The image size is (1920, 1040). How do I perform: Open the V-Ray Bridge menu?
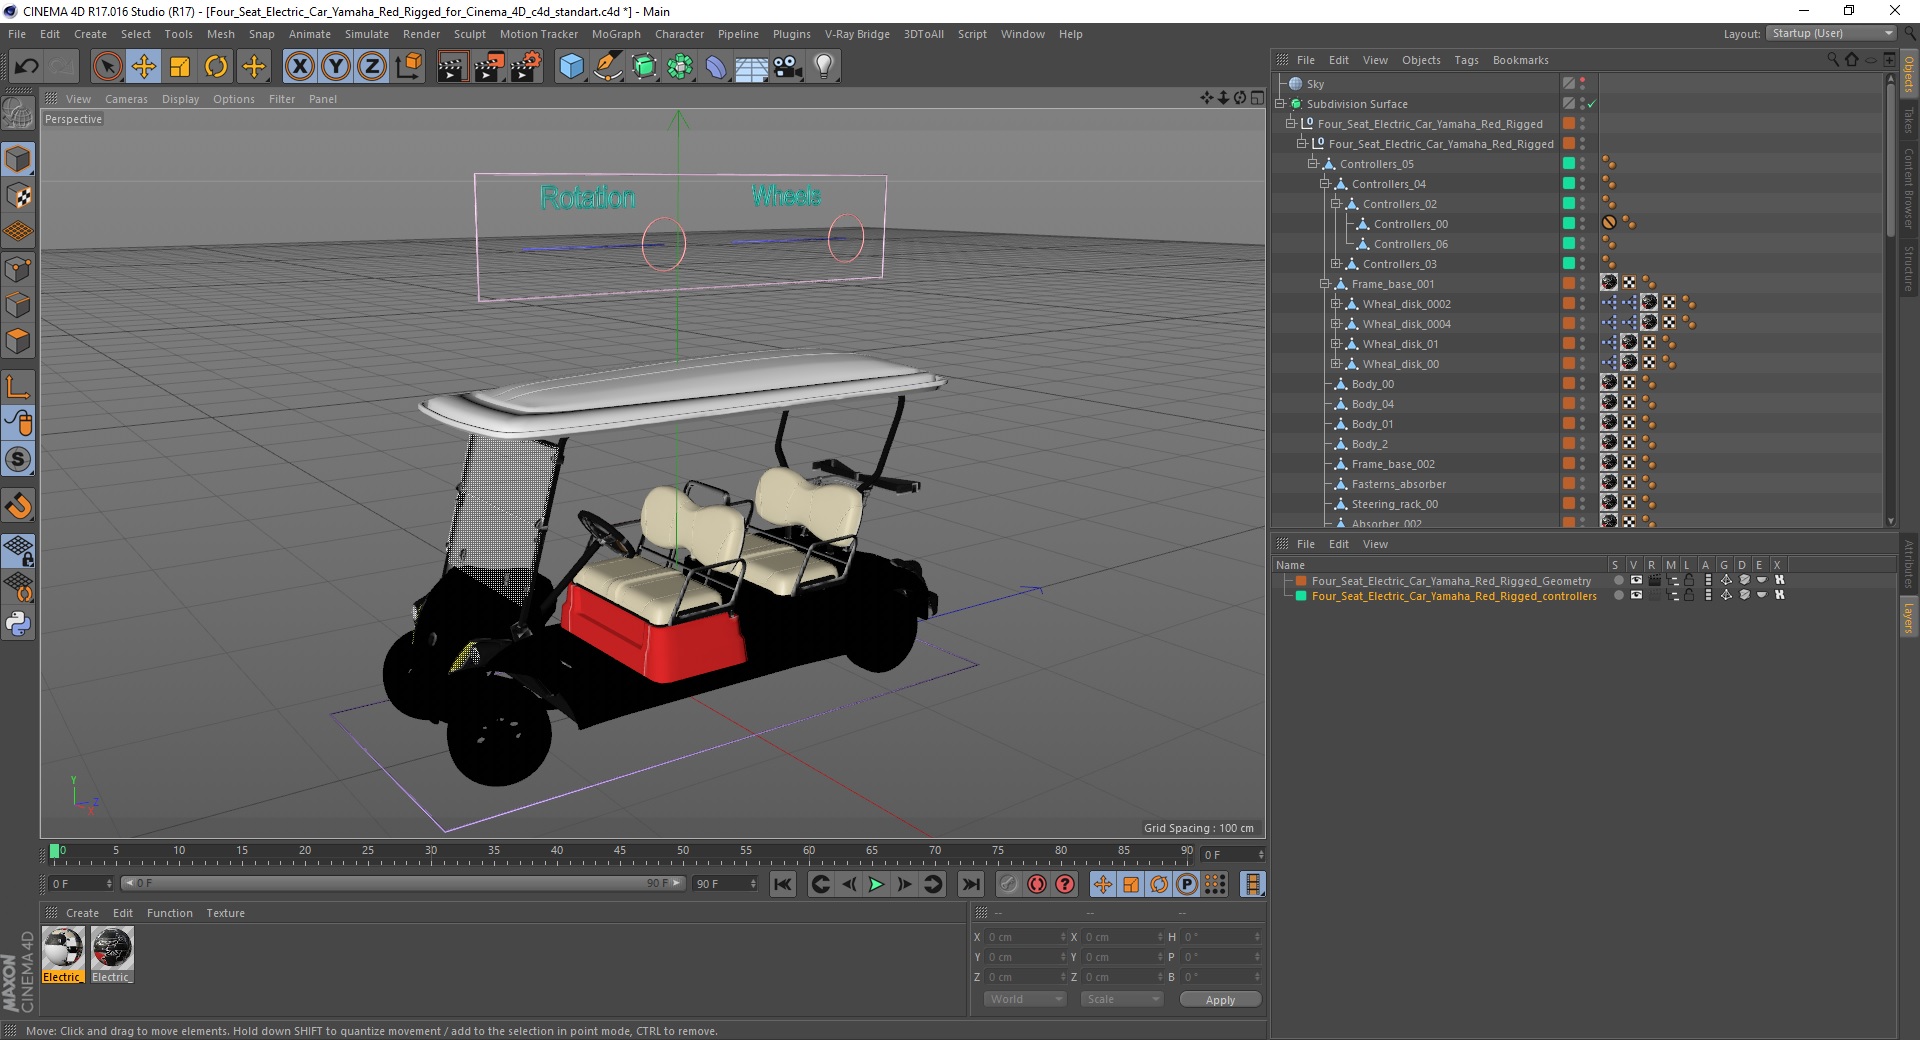(x=857, y=34)
